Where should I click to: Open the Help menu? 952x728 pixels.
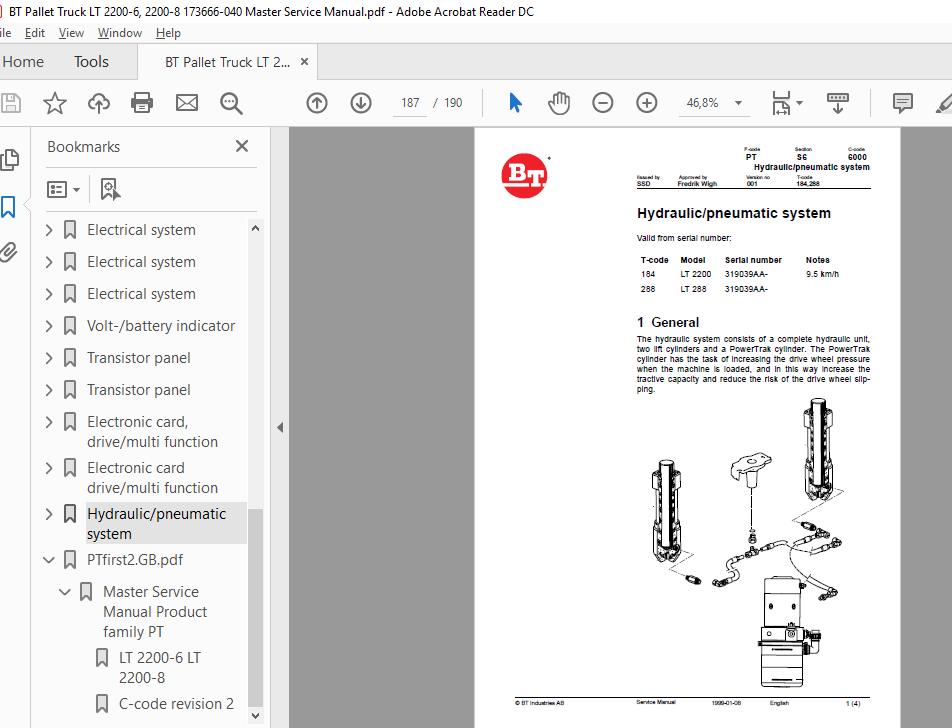[168, 33]
